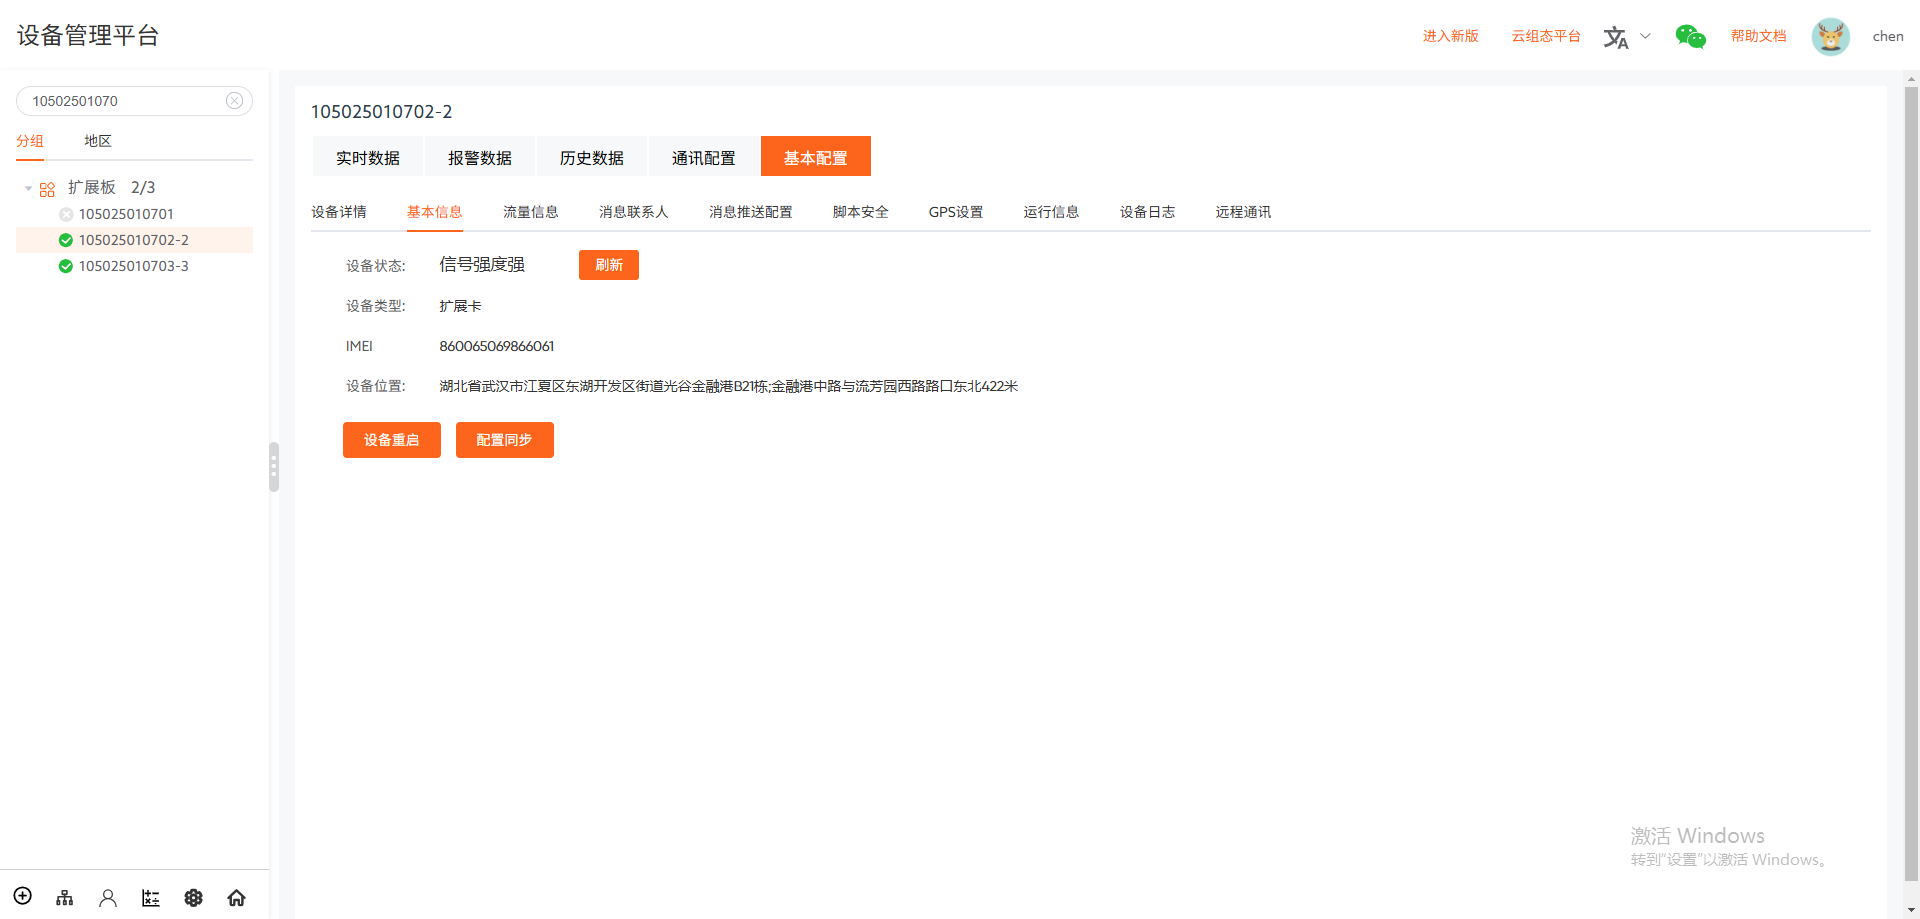
Task: Open the 历史数据 tab
Action: [x=592, y=157]
